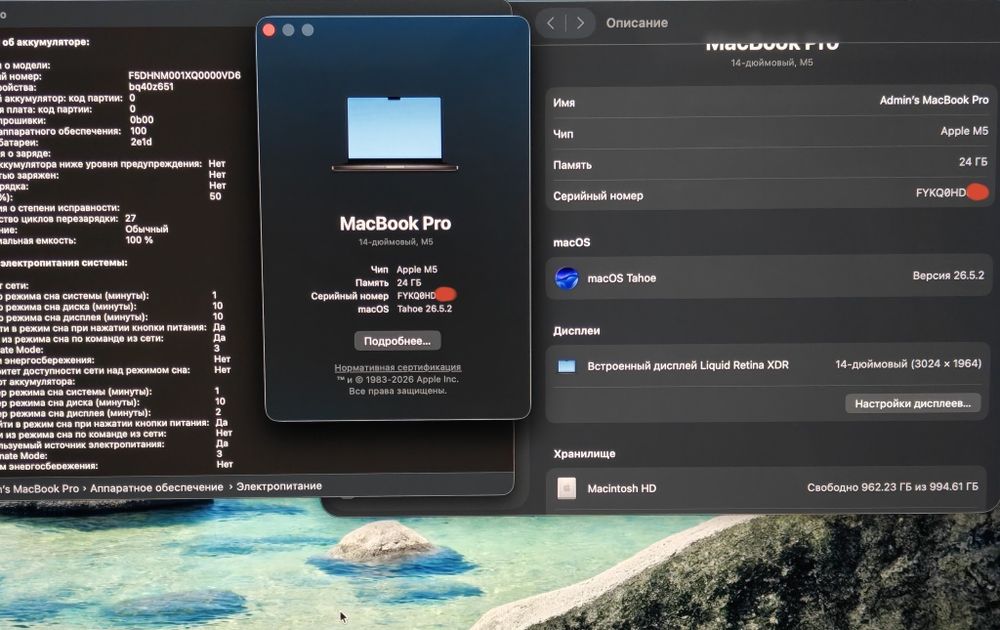
Task: Click the 100 % maximum capacity value
Action: pos(139,240)
